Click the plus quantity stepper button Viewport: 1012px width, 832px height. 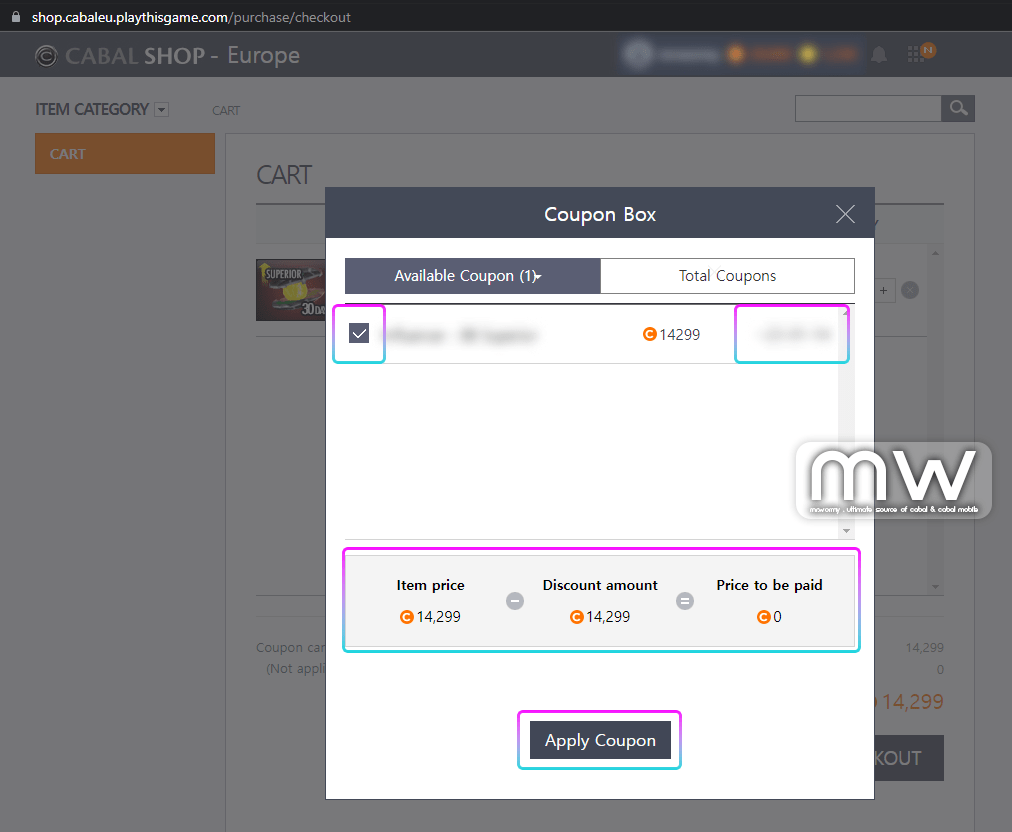coord(884,291)
